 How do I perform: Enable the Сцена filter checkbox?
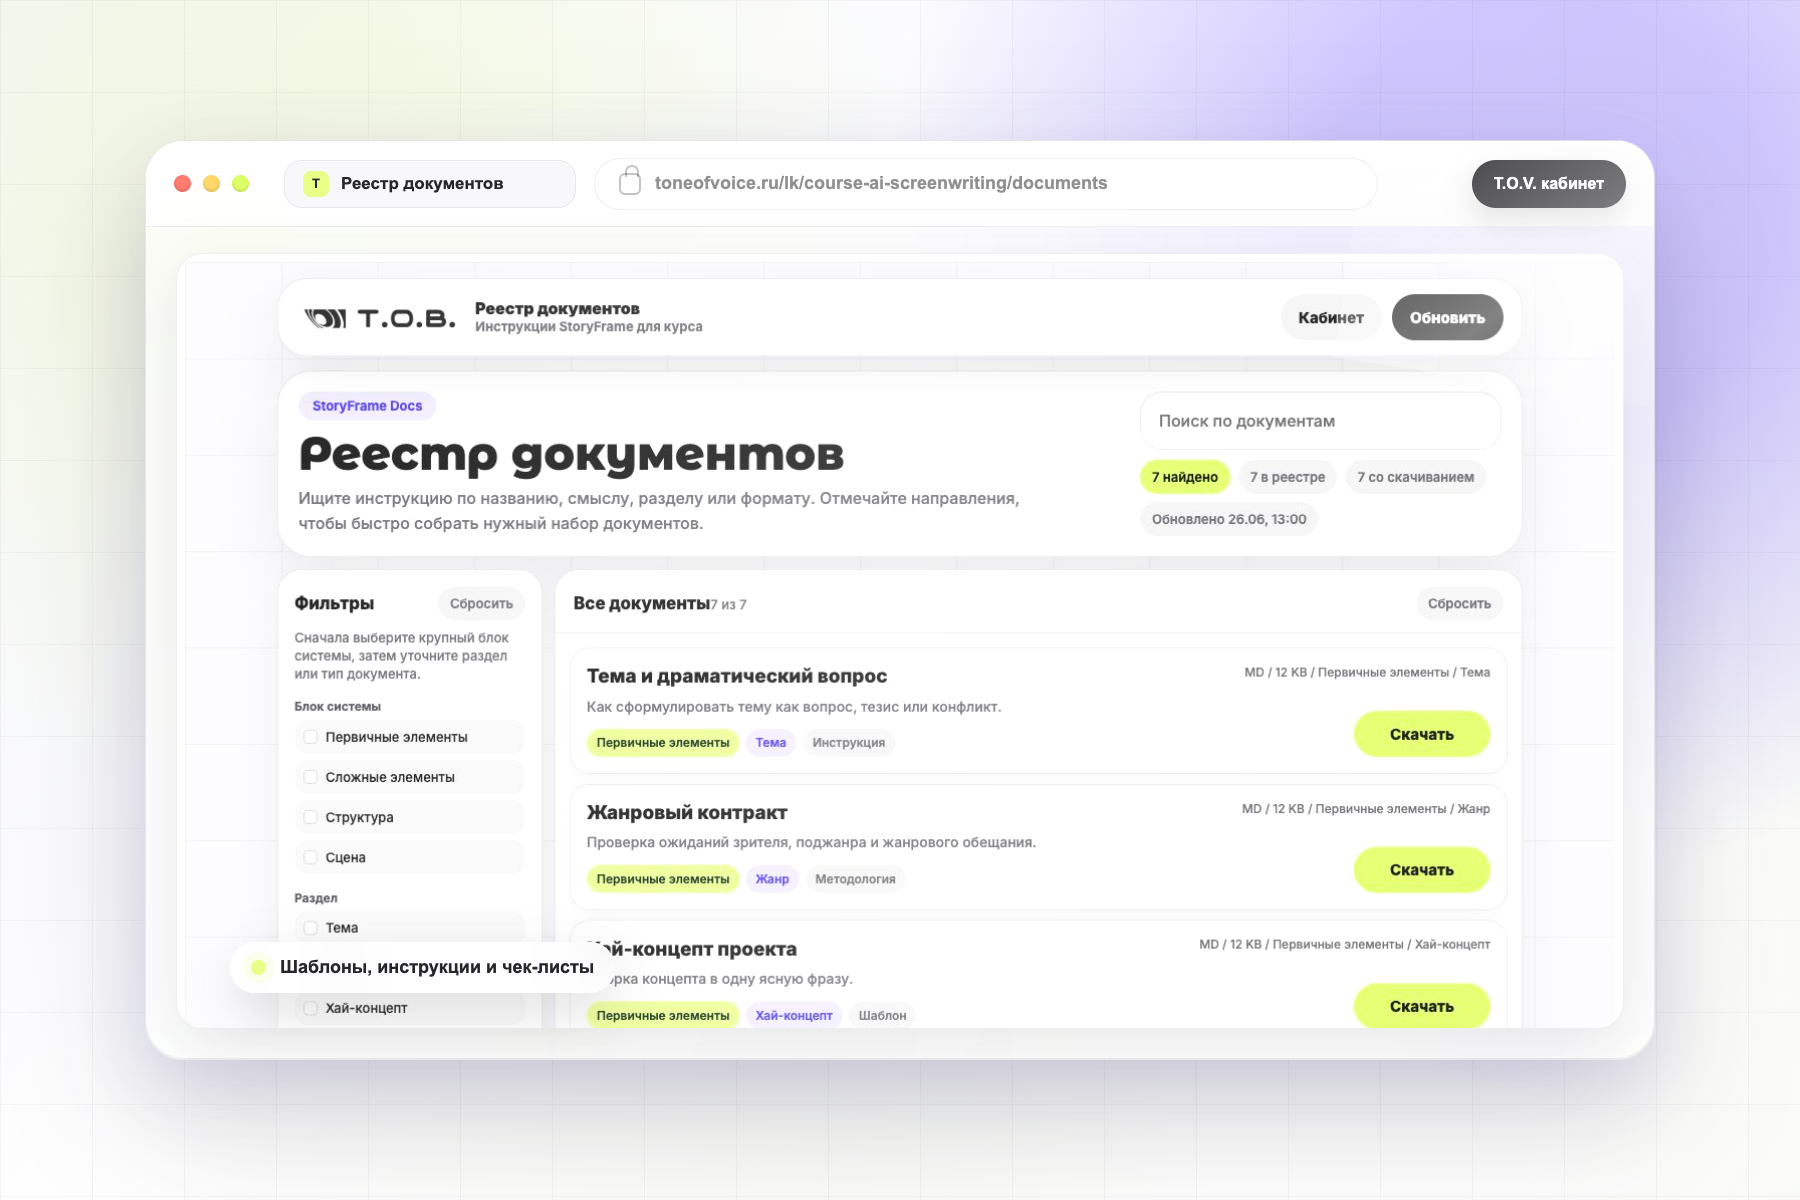[311, 857]
